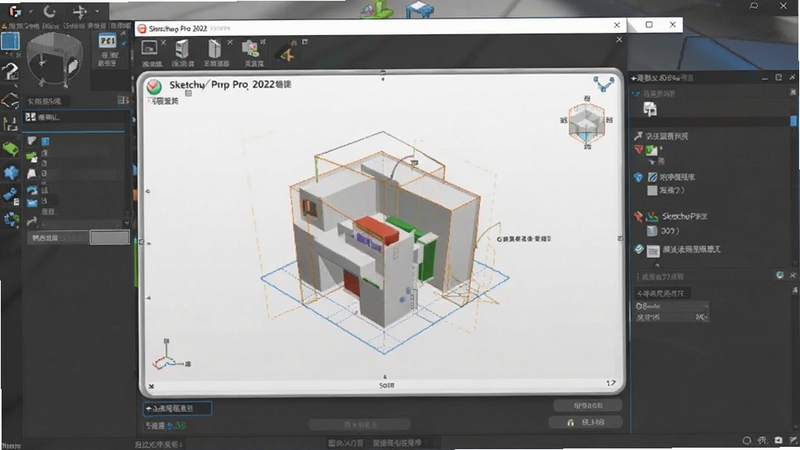
Task: Select the left tab in bottom status bar center
Action: point(345,442)
